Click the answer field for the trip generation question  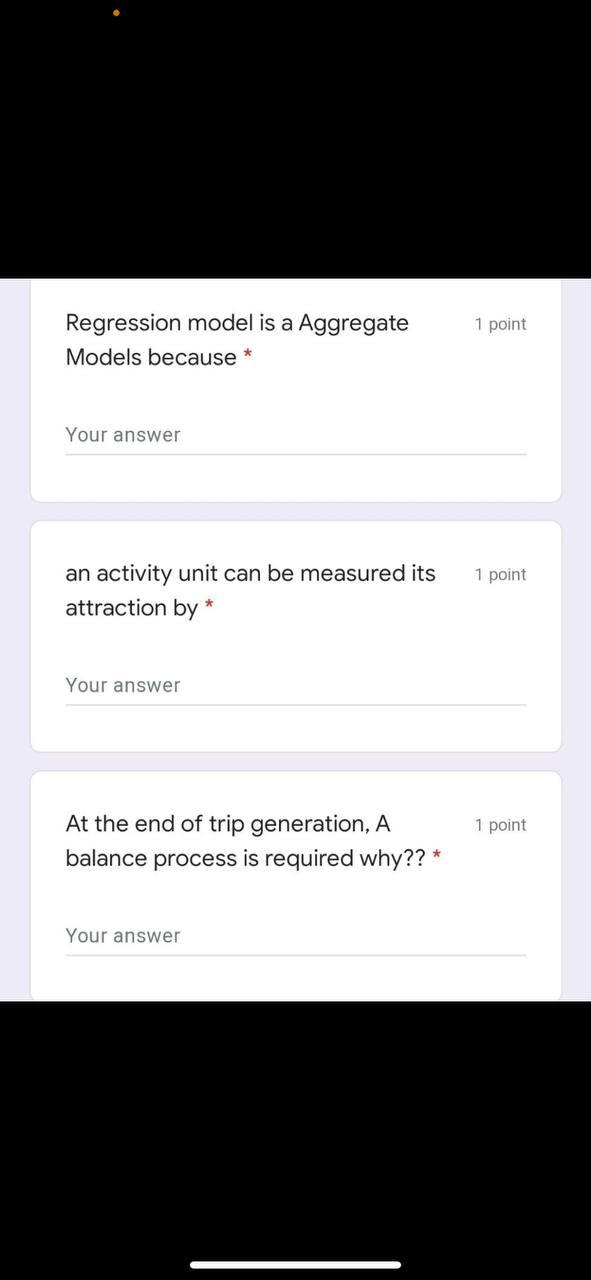pyautogui.click(x=295, y=938)
